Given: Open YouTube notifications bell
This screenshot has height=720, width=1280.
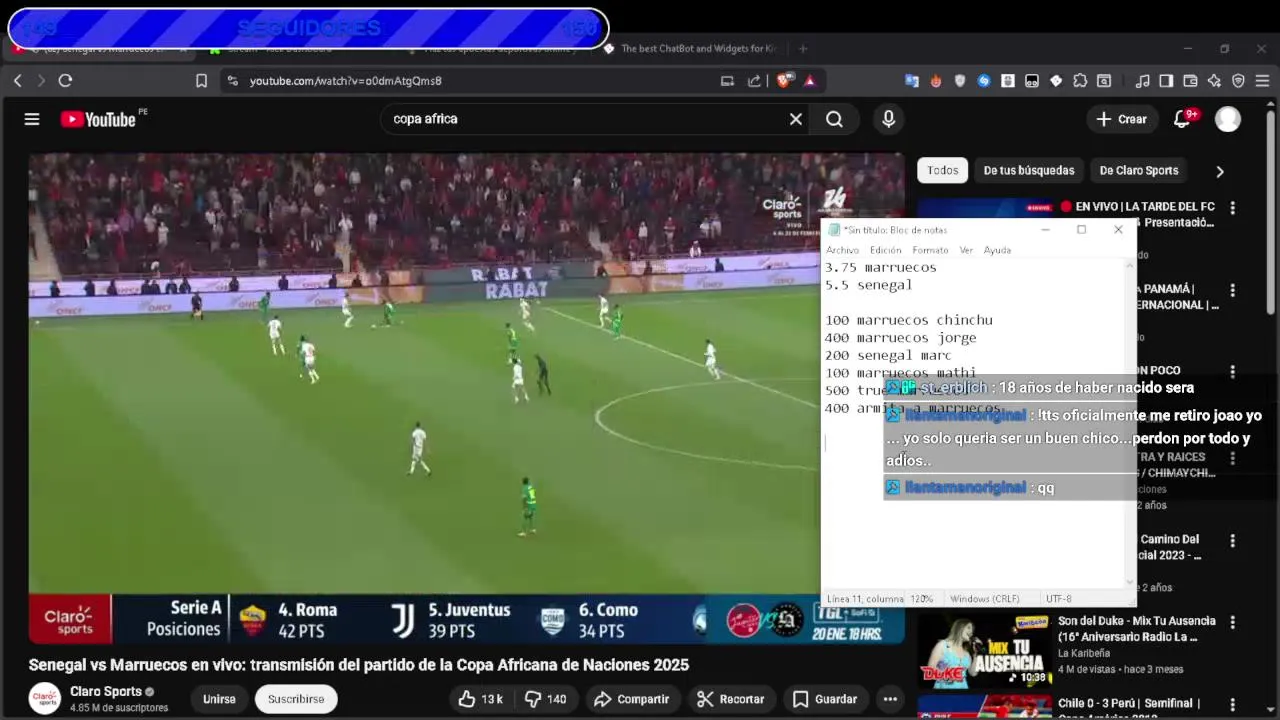Looking at the screenshot, I should [x=1183, y=119].
